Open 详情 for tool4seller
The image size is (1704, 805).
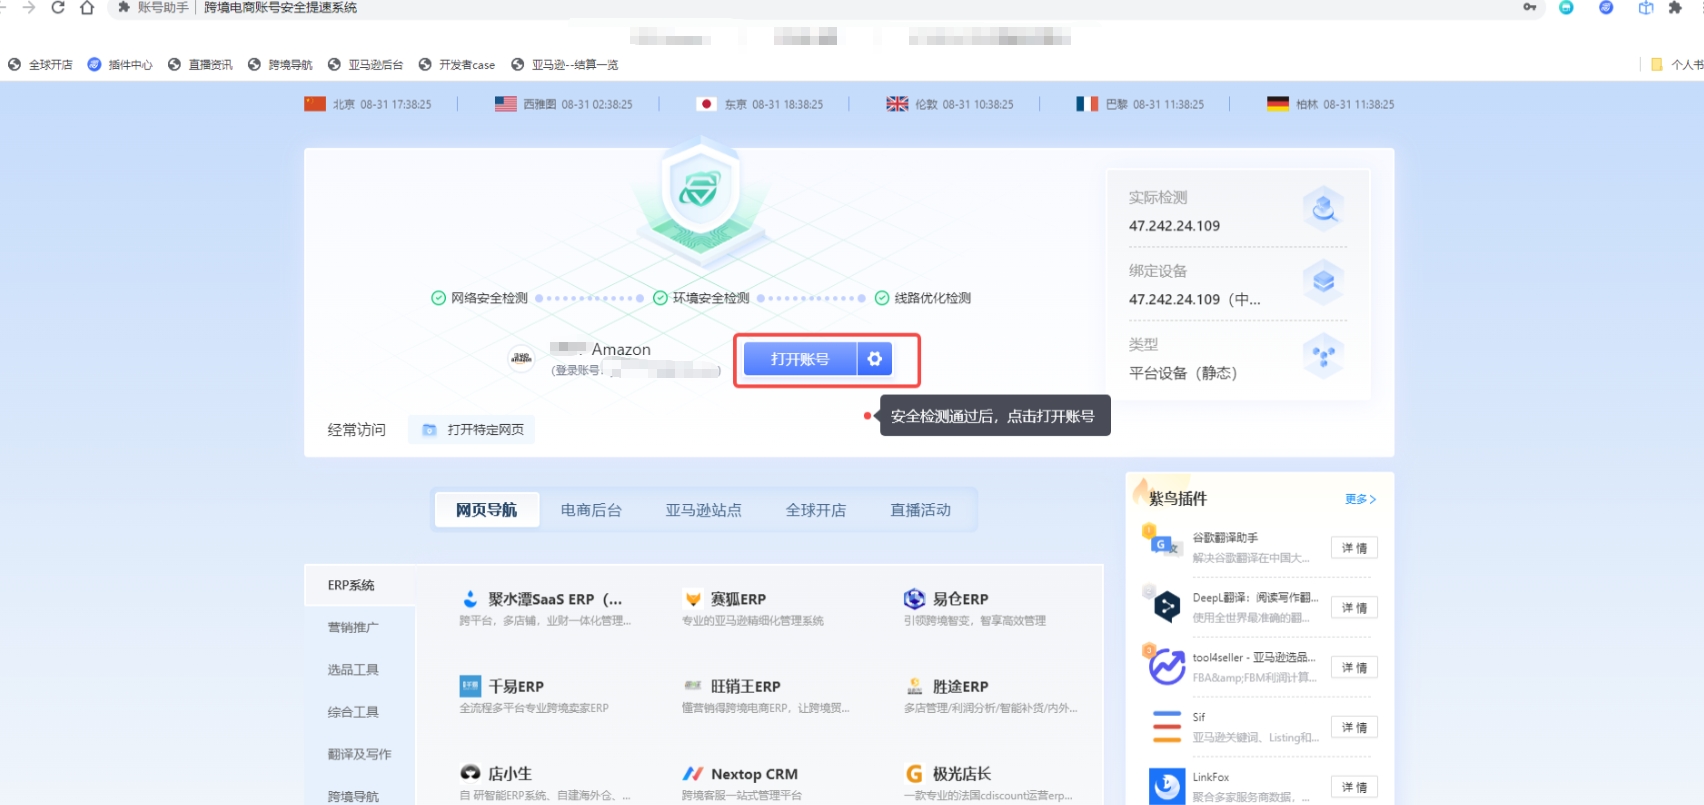tap(1354, 668)
